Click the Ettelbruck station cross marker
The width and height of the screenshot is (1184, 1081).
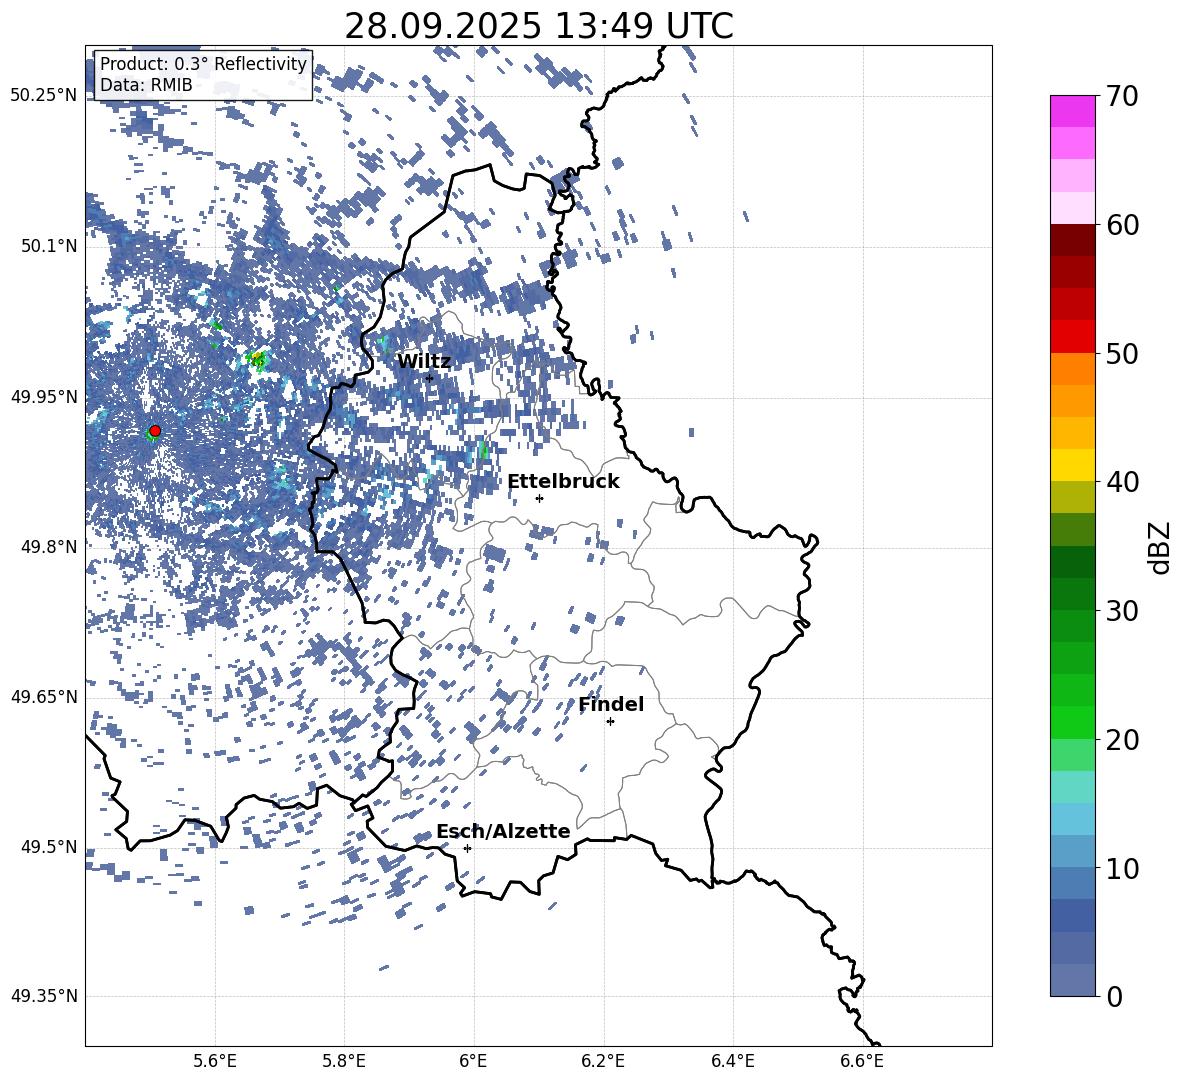tap(539, 498)
